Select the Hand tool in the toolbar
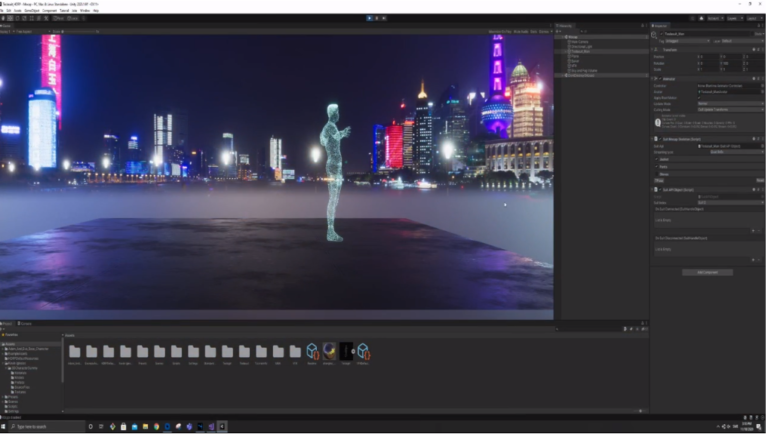This screenshot has height=434, width=768. click(x=4, y=18)
